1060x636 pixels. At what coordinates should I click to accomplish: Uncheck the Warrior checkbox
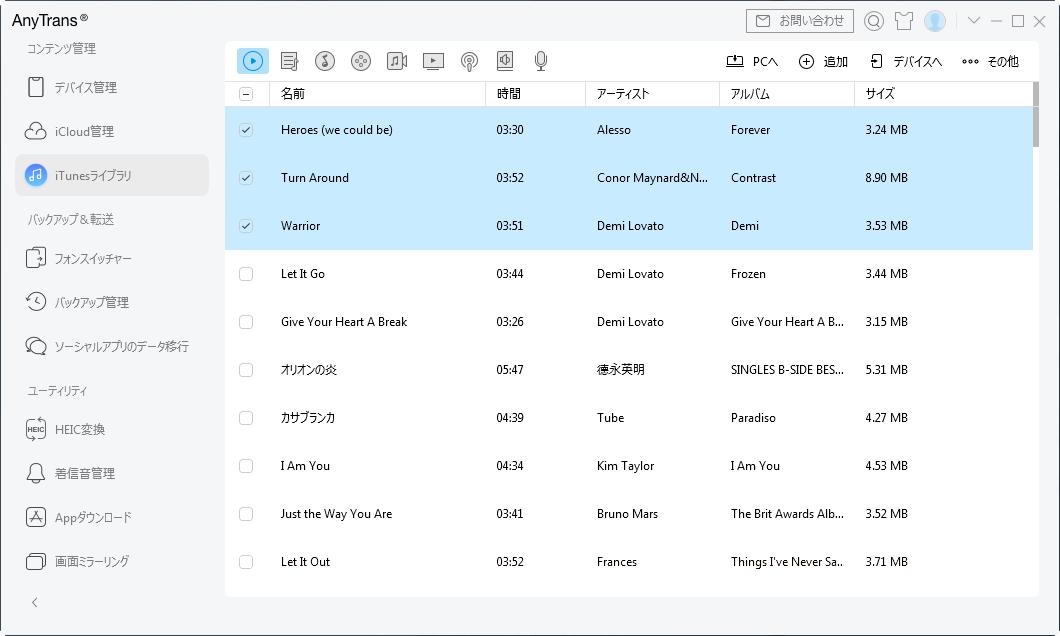pyautogui.click(x=246, y=226)
